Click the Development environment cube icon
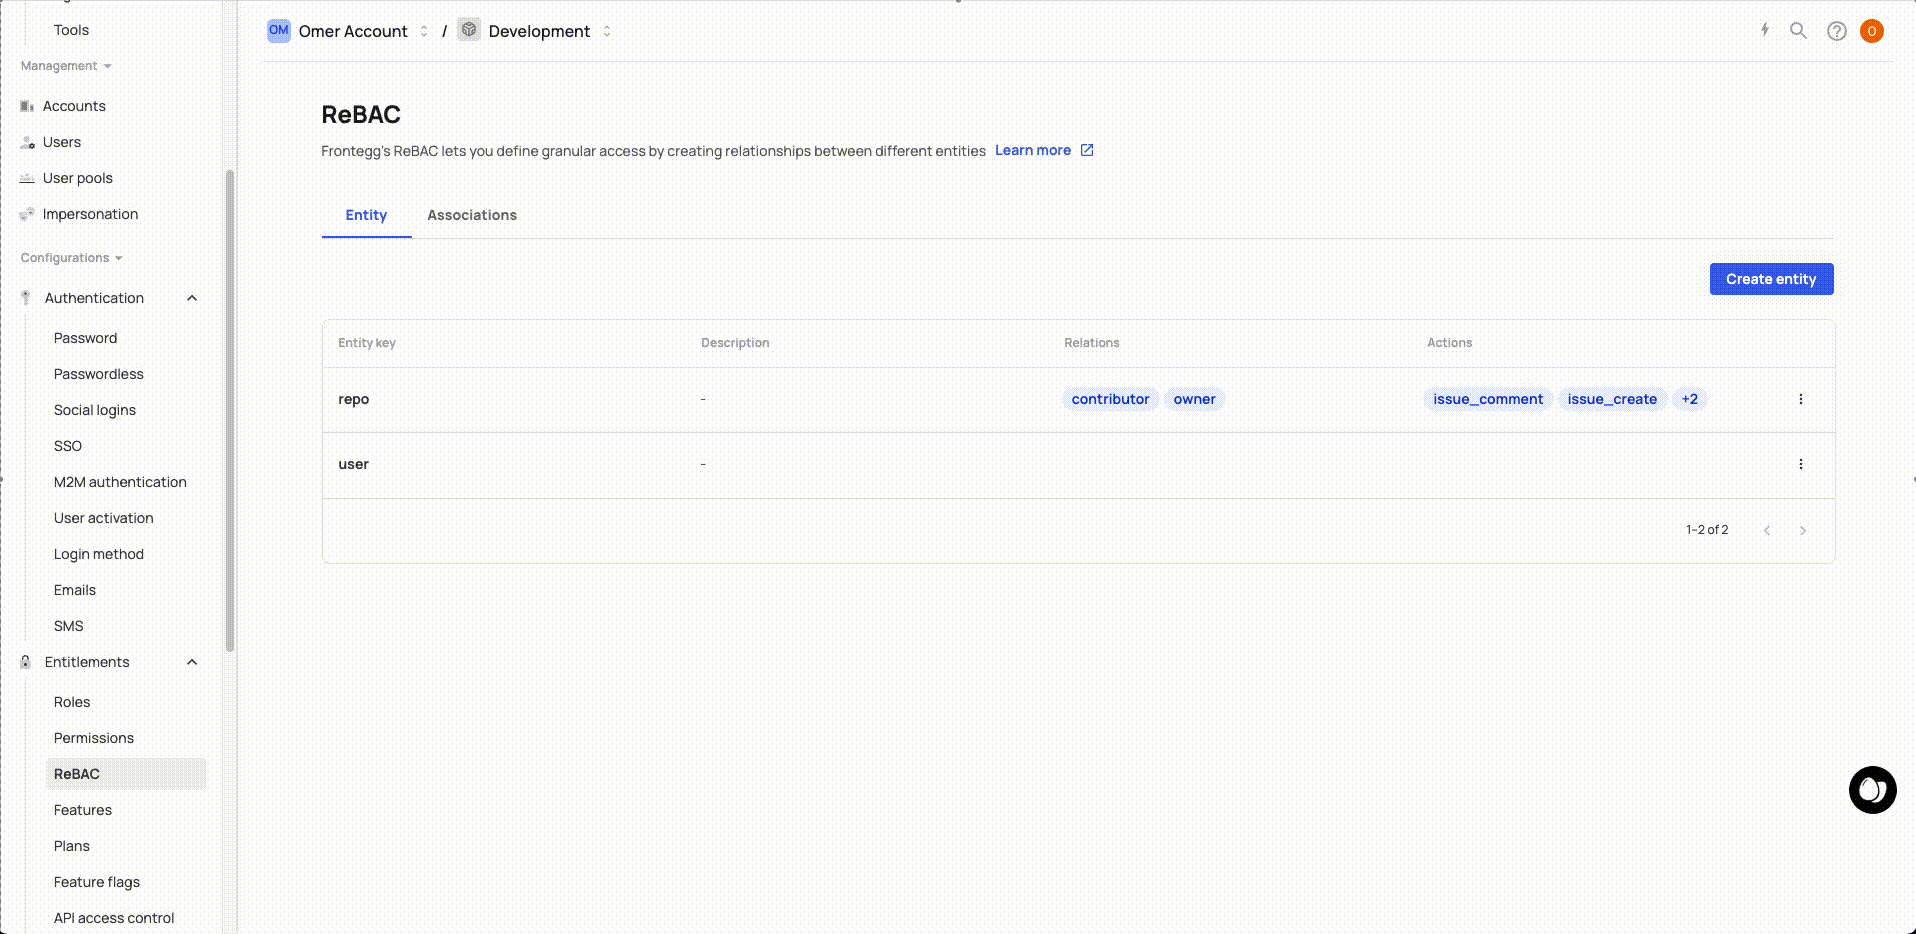1916x934 pixels. (468, 30)
